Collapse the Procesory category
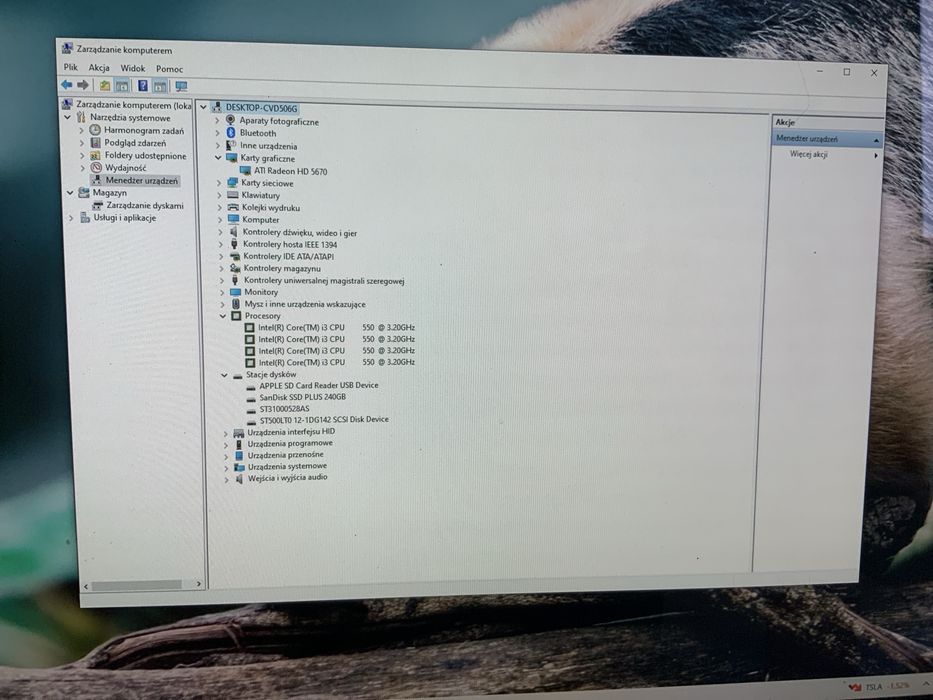Image resolution: width=933 pixels, height=700 pixels. point(223,315)
